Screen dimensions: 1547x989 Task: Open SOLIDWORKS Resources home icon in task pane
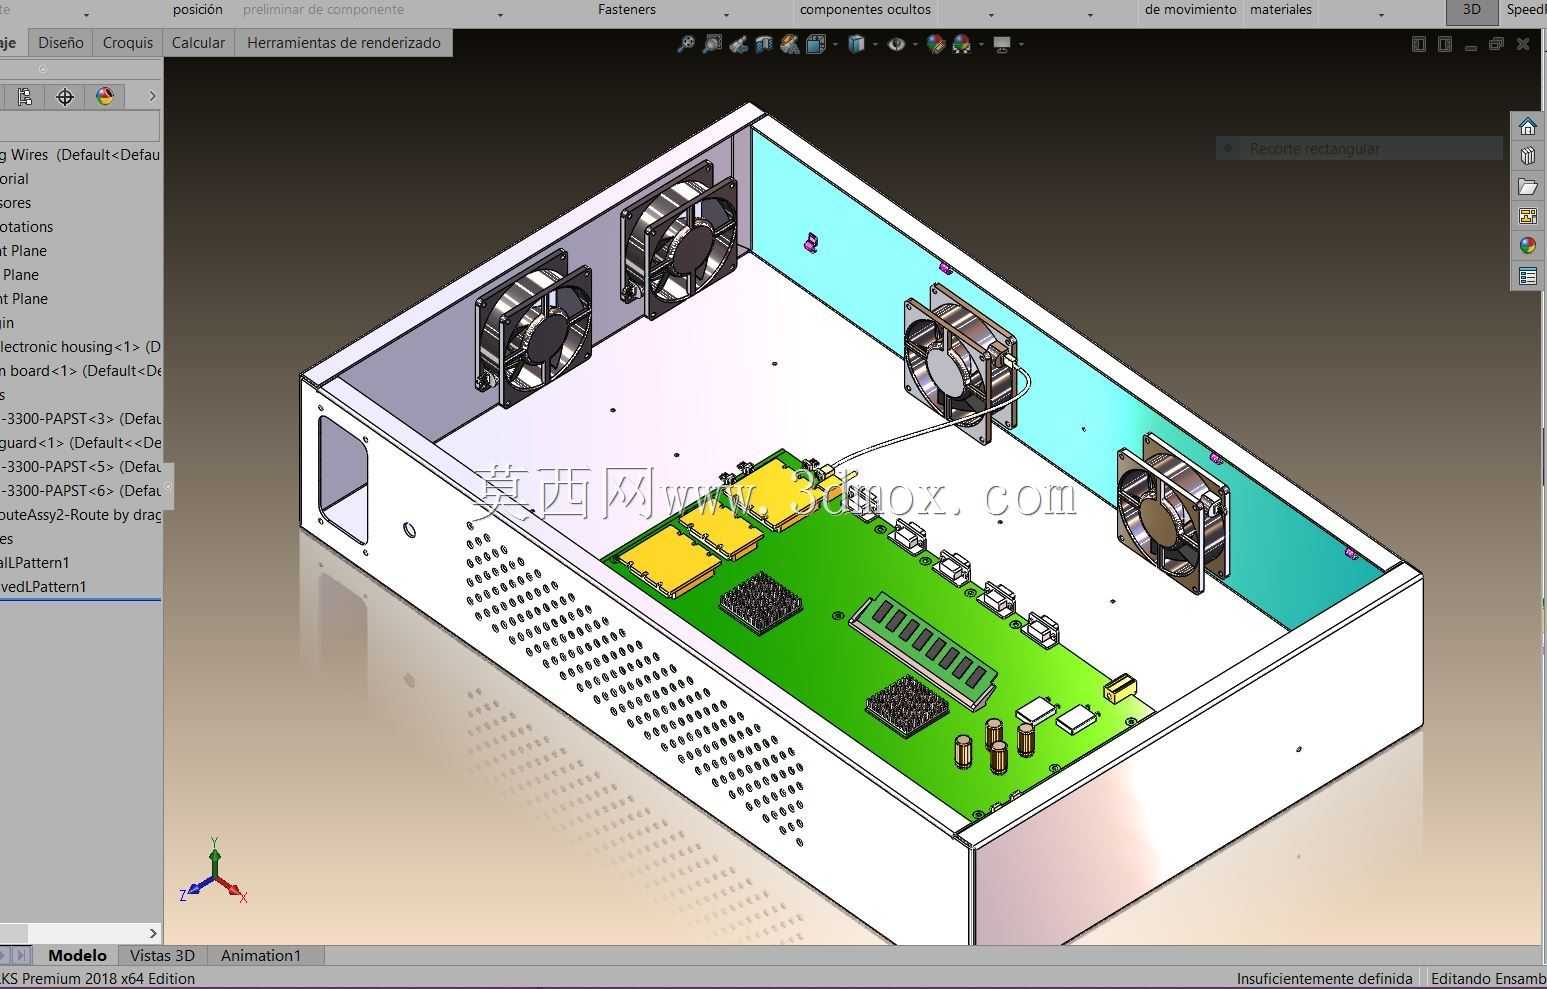click(1527, 127)
